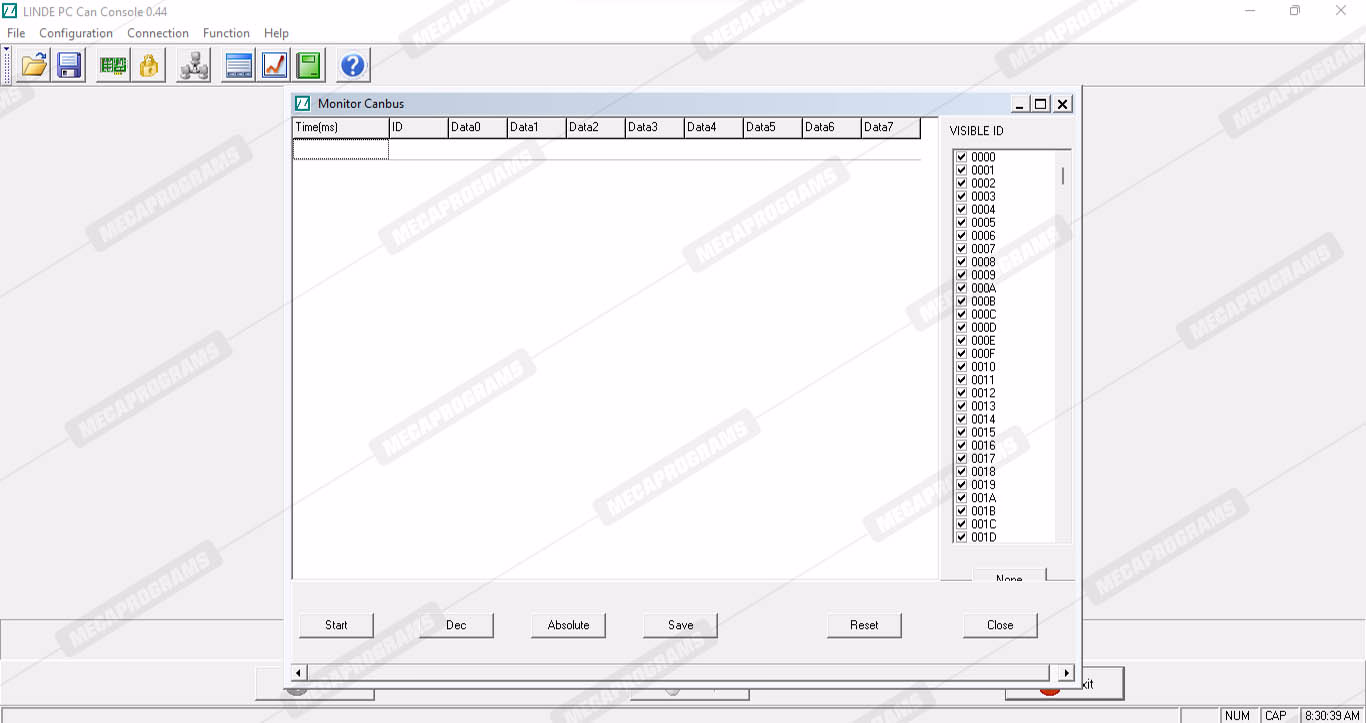
Task: Uncheck visible ID 0000 checkbox
Action: pos(961,157)
